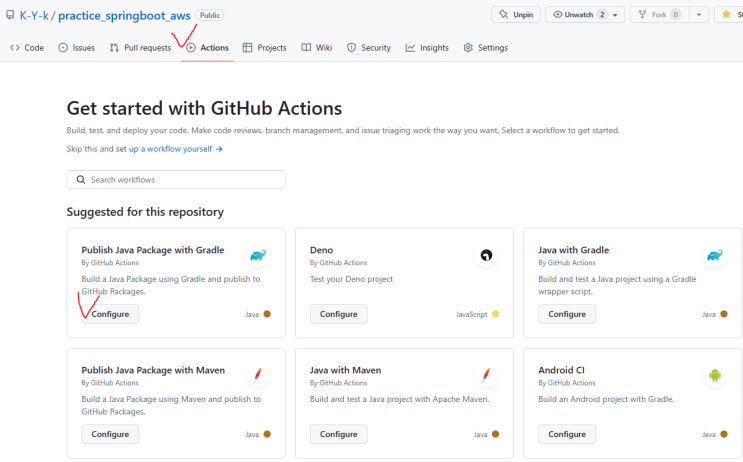The width and height of the screenshot is (743, 462).
Task: Configure Publish Java Package with Maven
Action: pyautogui.click(x=110, y=434)
